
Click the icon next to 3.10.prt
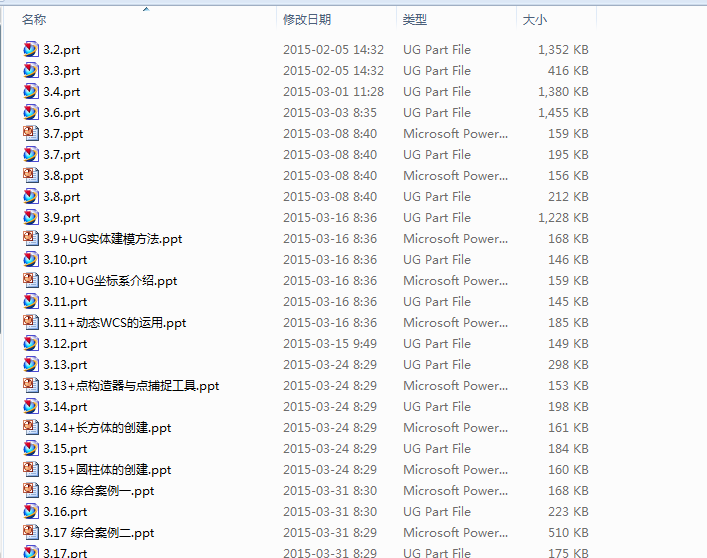click(31, 259)
